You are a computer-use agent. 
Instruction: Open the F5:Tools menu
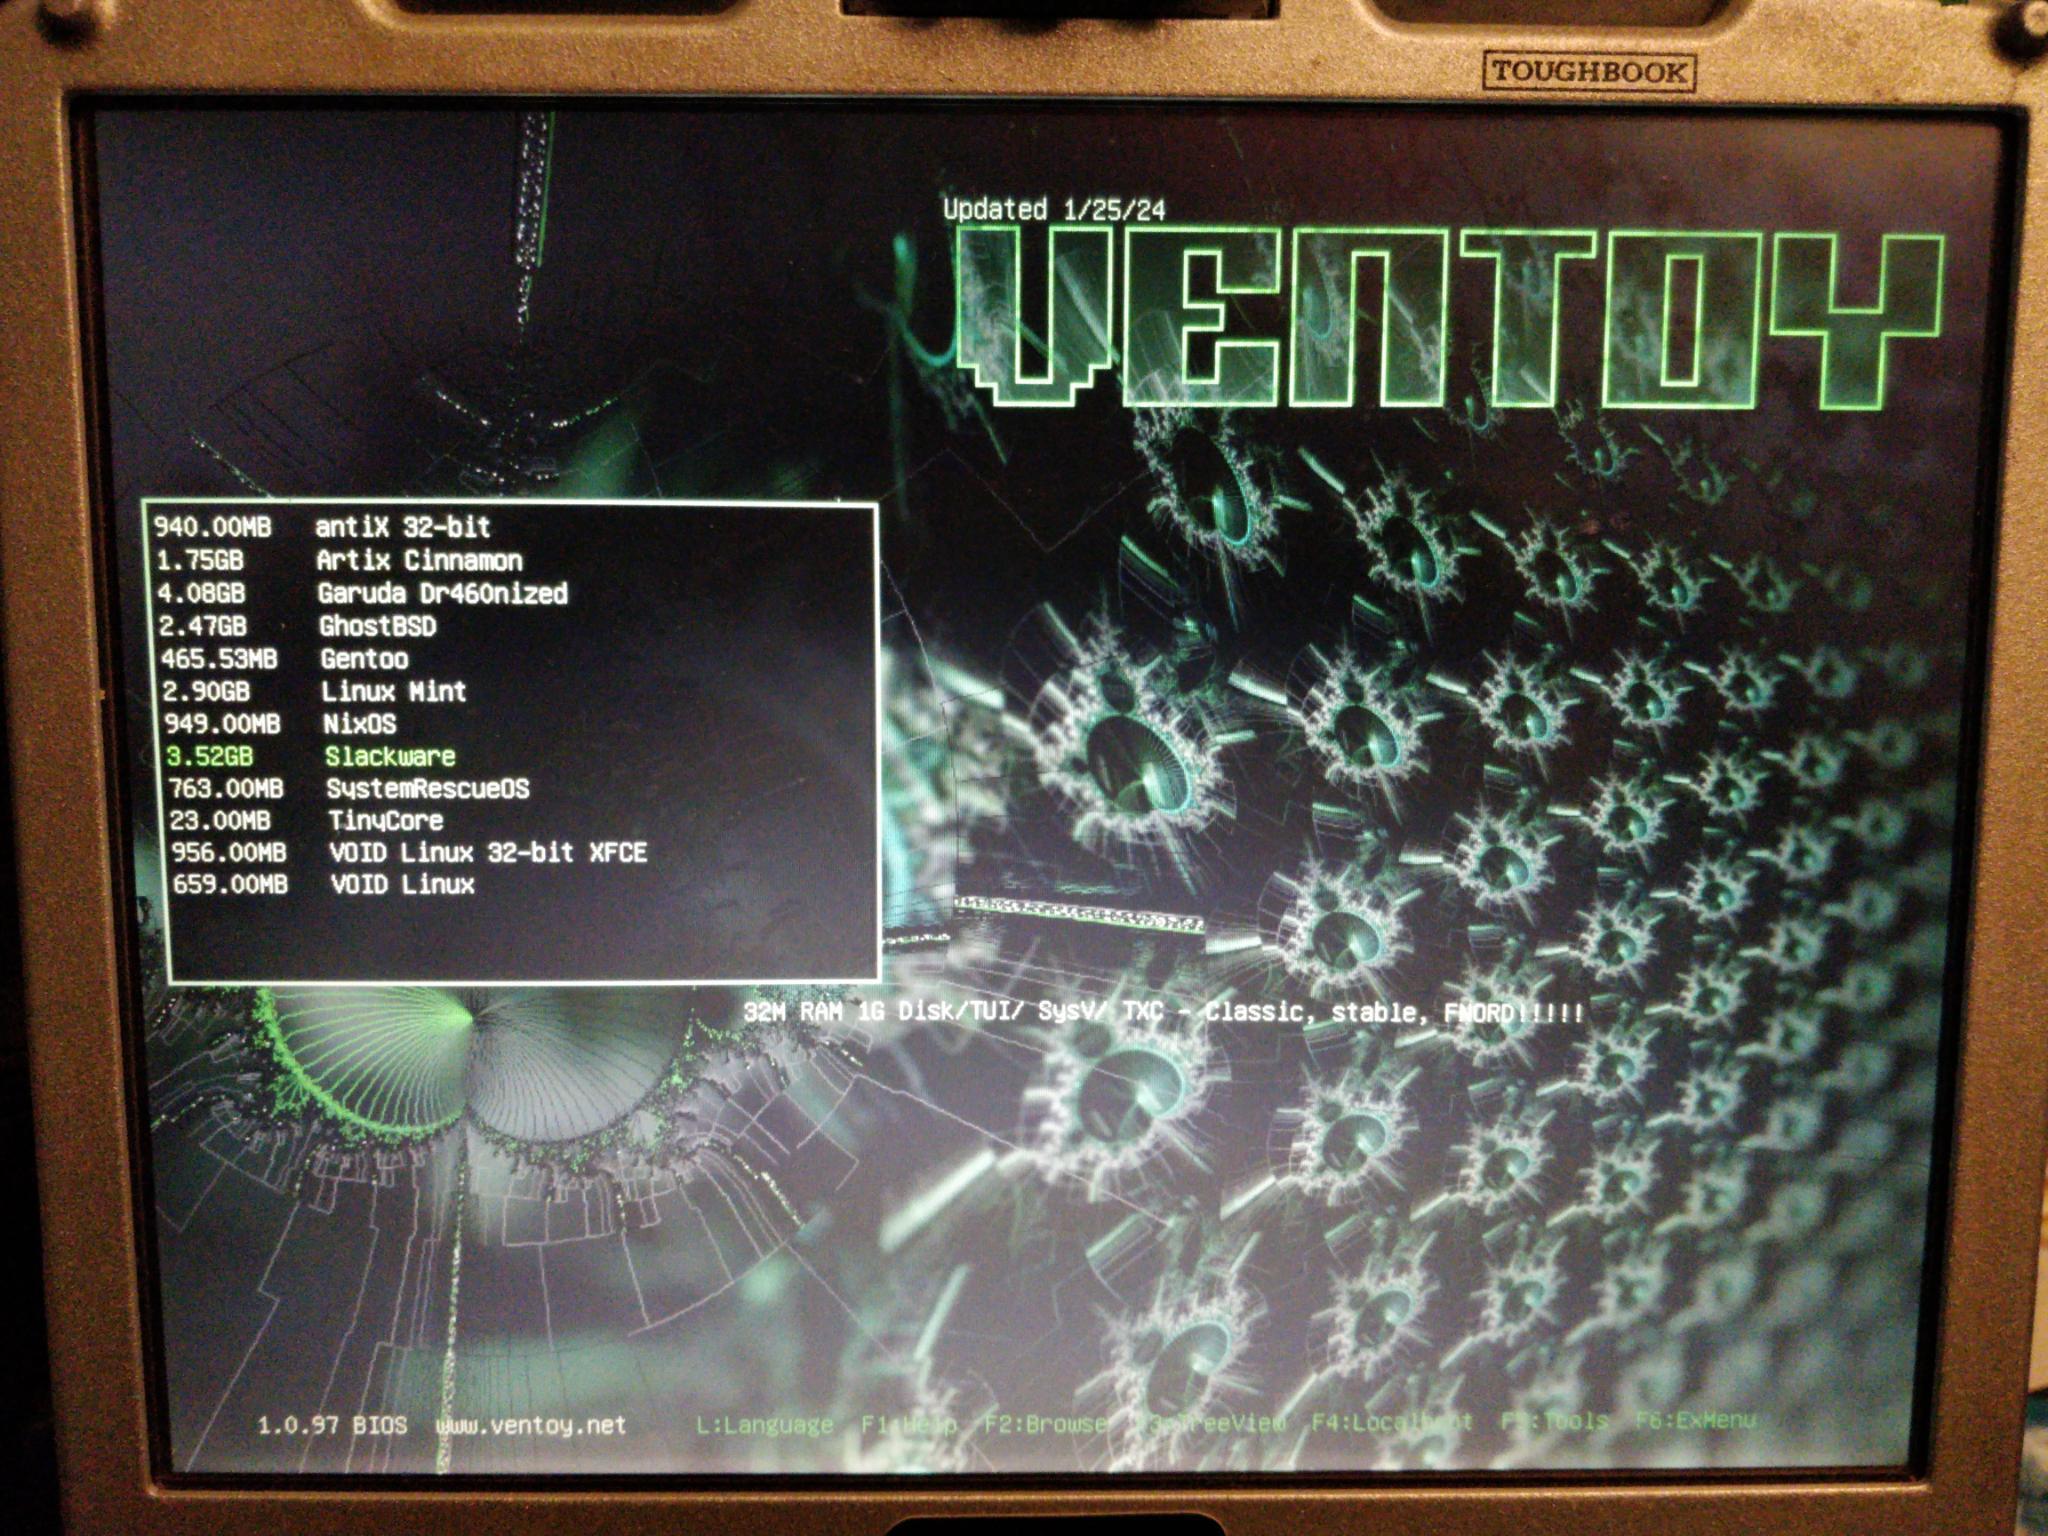pyautogui.click(x=1554, y=1420)
